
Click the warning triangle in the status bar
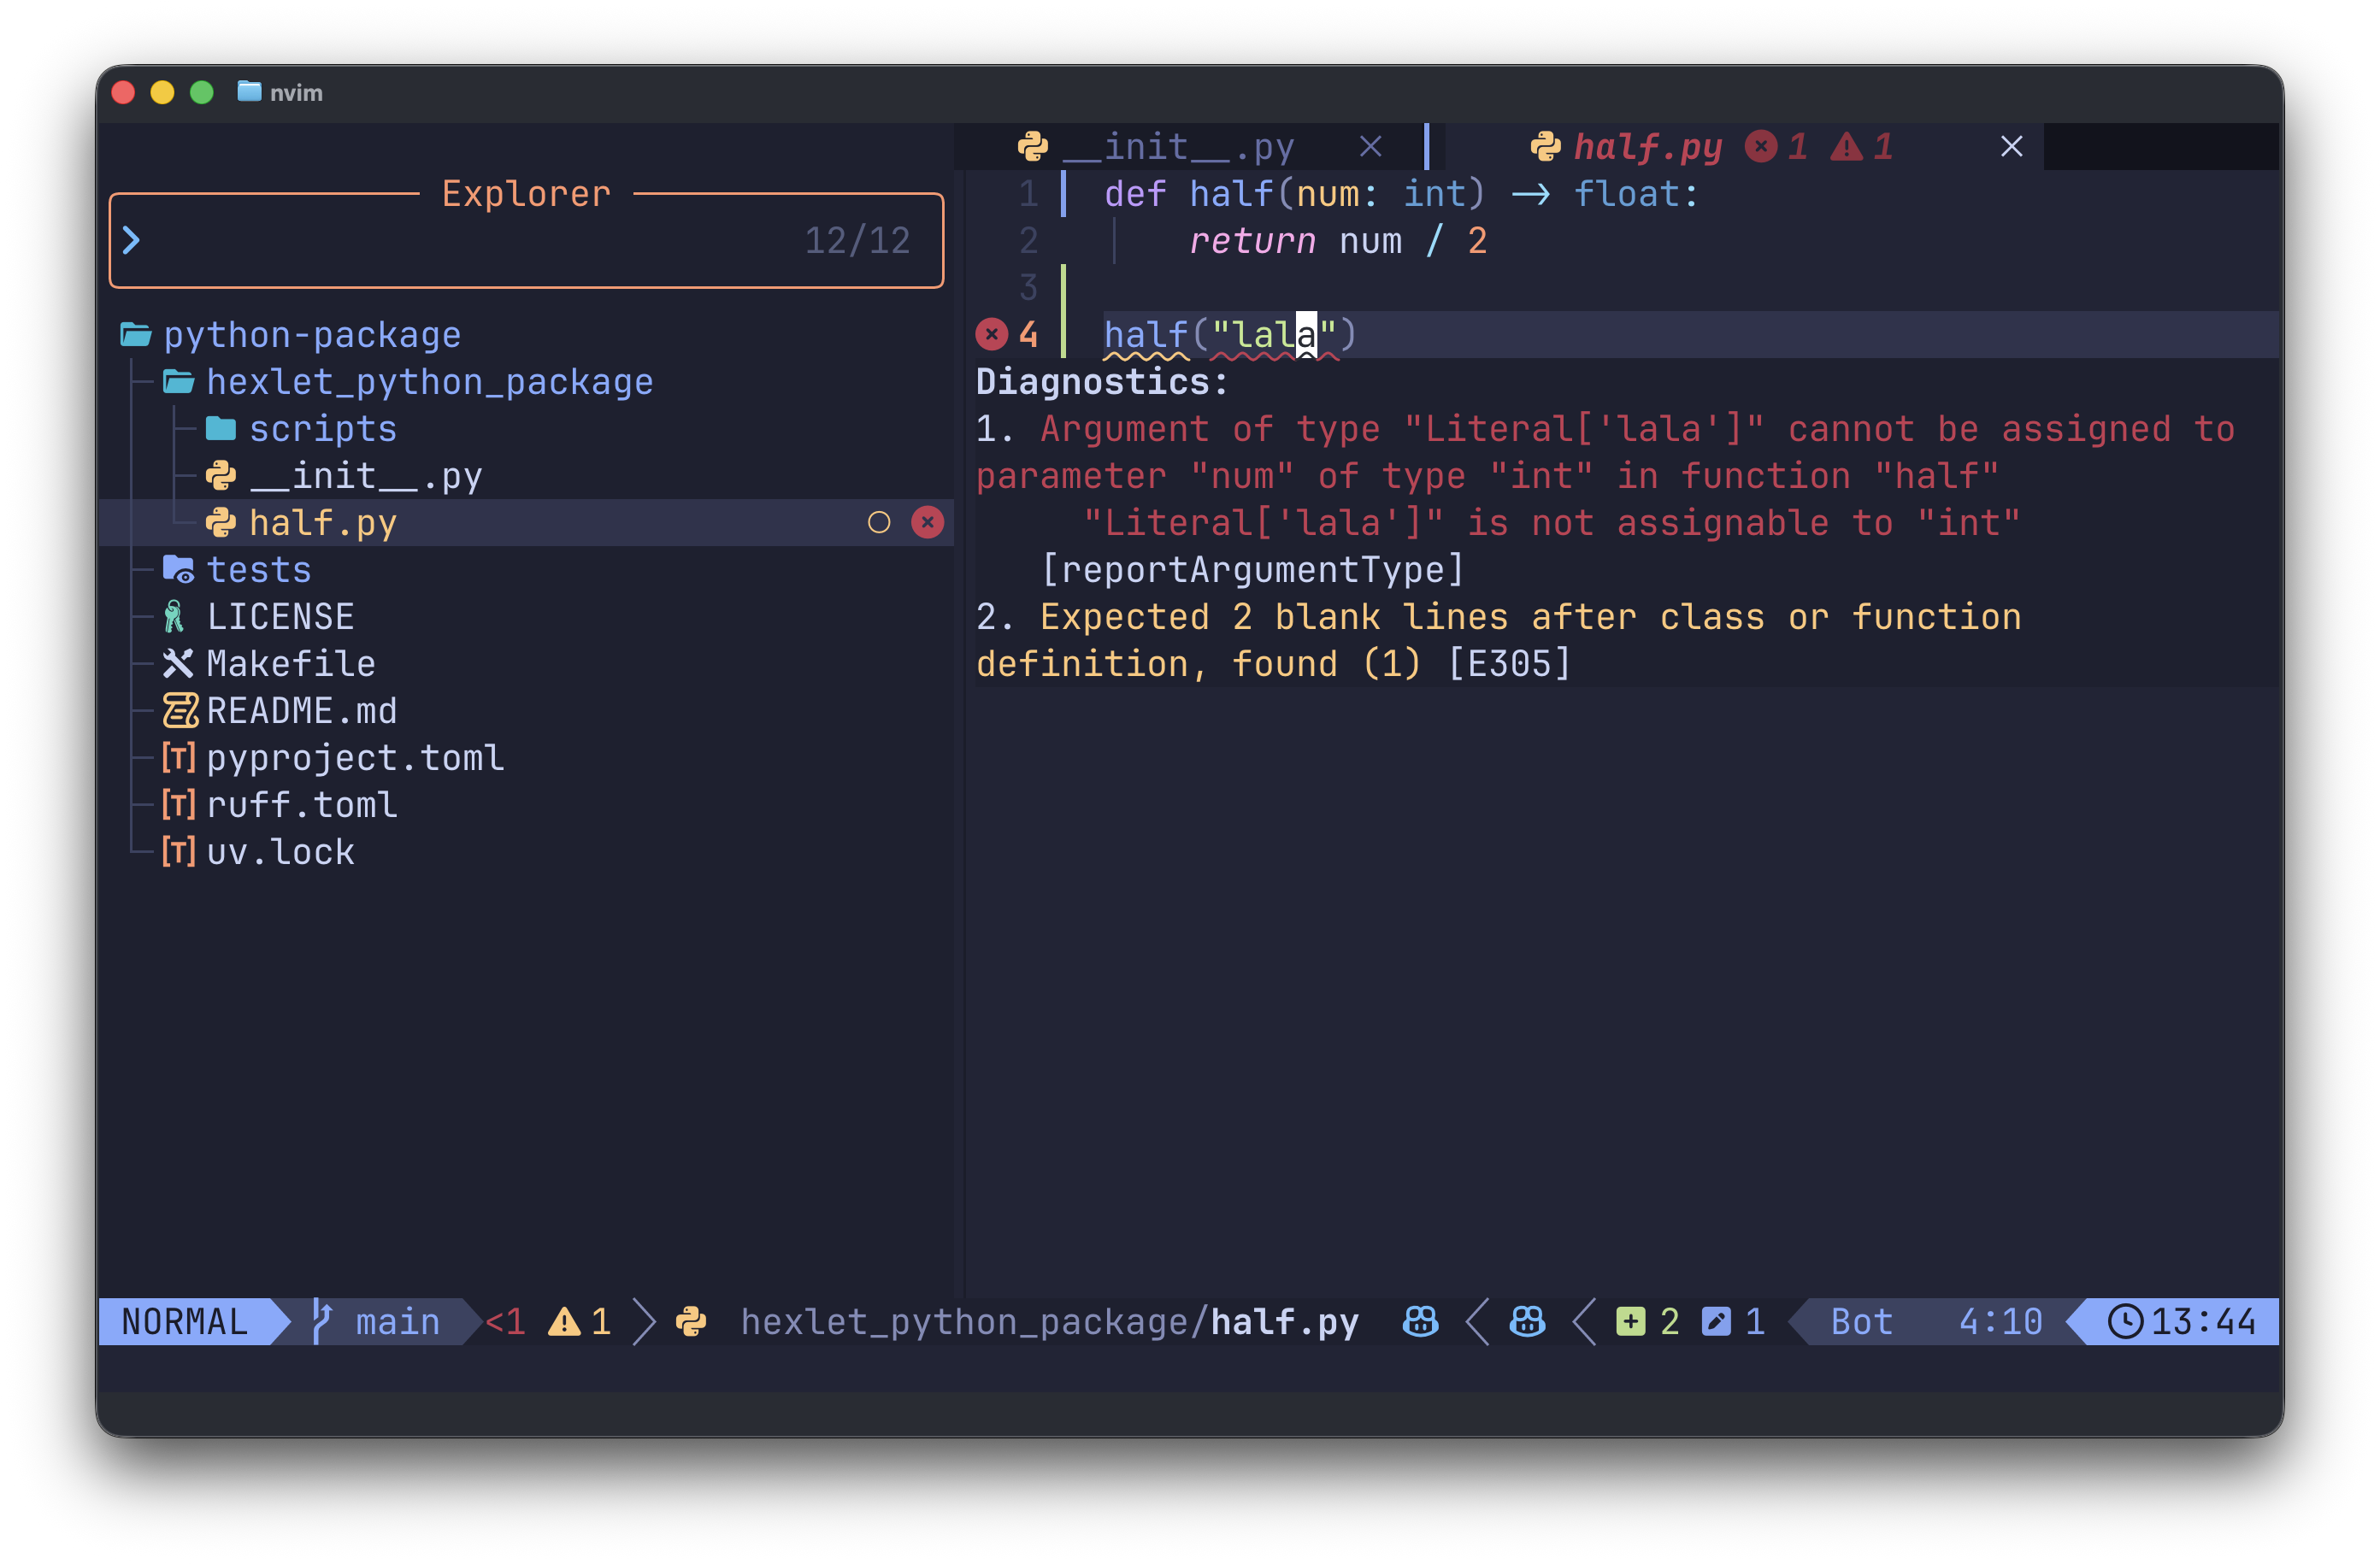coord(564,1321)
